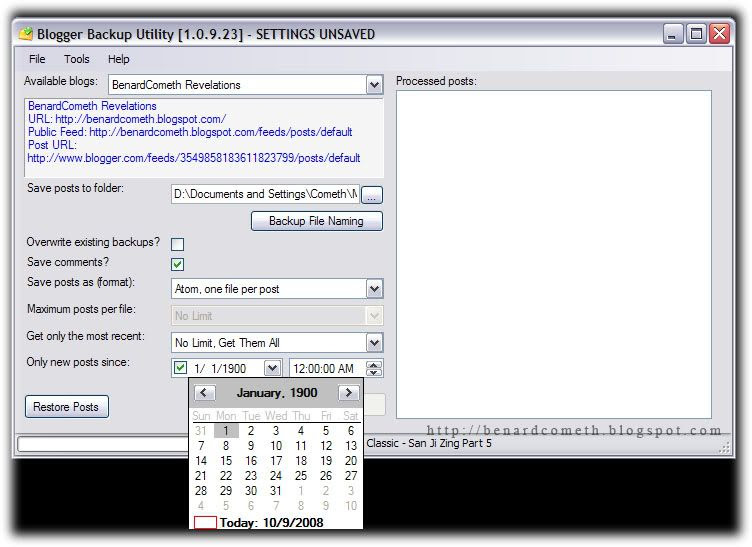Click the progress bar at the bottom
Image resolution: width=752 pixels, height=547 pixels.
pyautogui.click(x=104, y=444)
